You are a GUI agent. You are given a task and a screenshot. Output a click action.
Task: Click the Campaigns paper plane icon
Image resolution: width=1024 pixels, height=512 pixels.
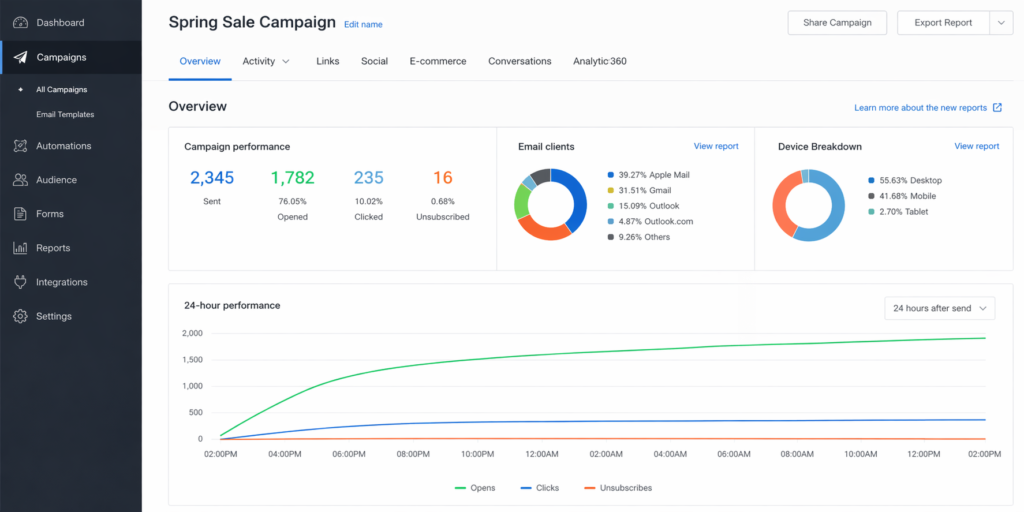coord(19,57)
